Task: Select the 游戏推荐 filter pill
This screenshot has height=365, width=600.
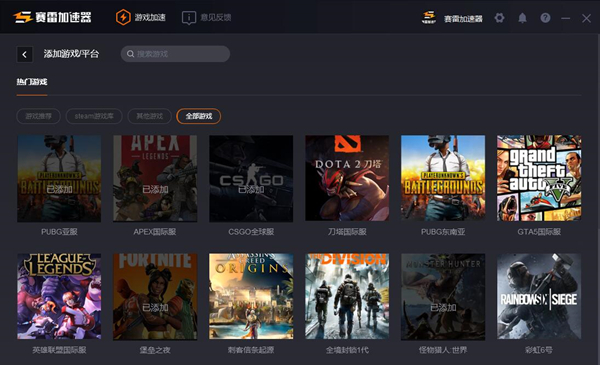Action: point(38,116)
